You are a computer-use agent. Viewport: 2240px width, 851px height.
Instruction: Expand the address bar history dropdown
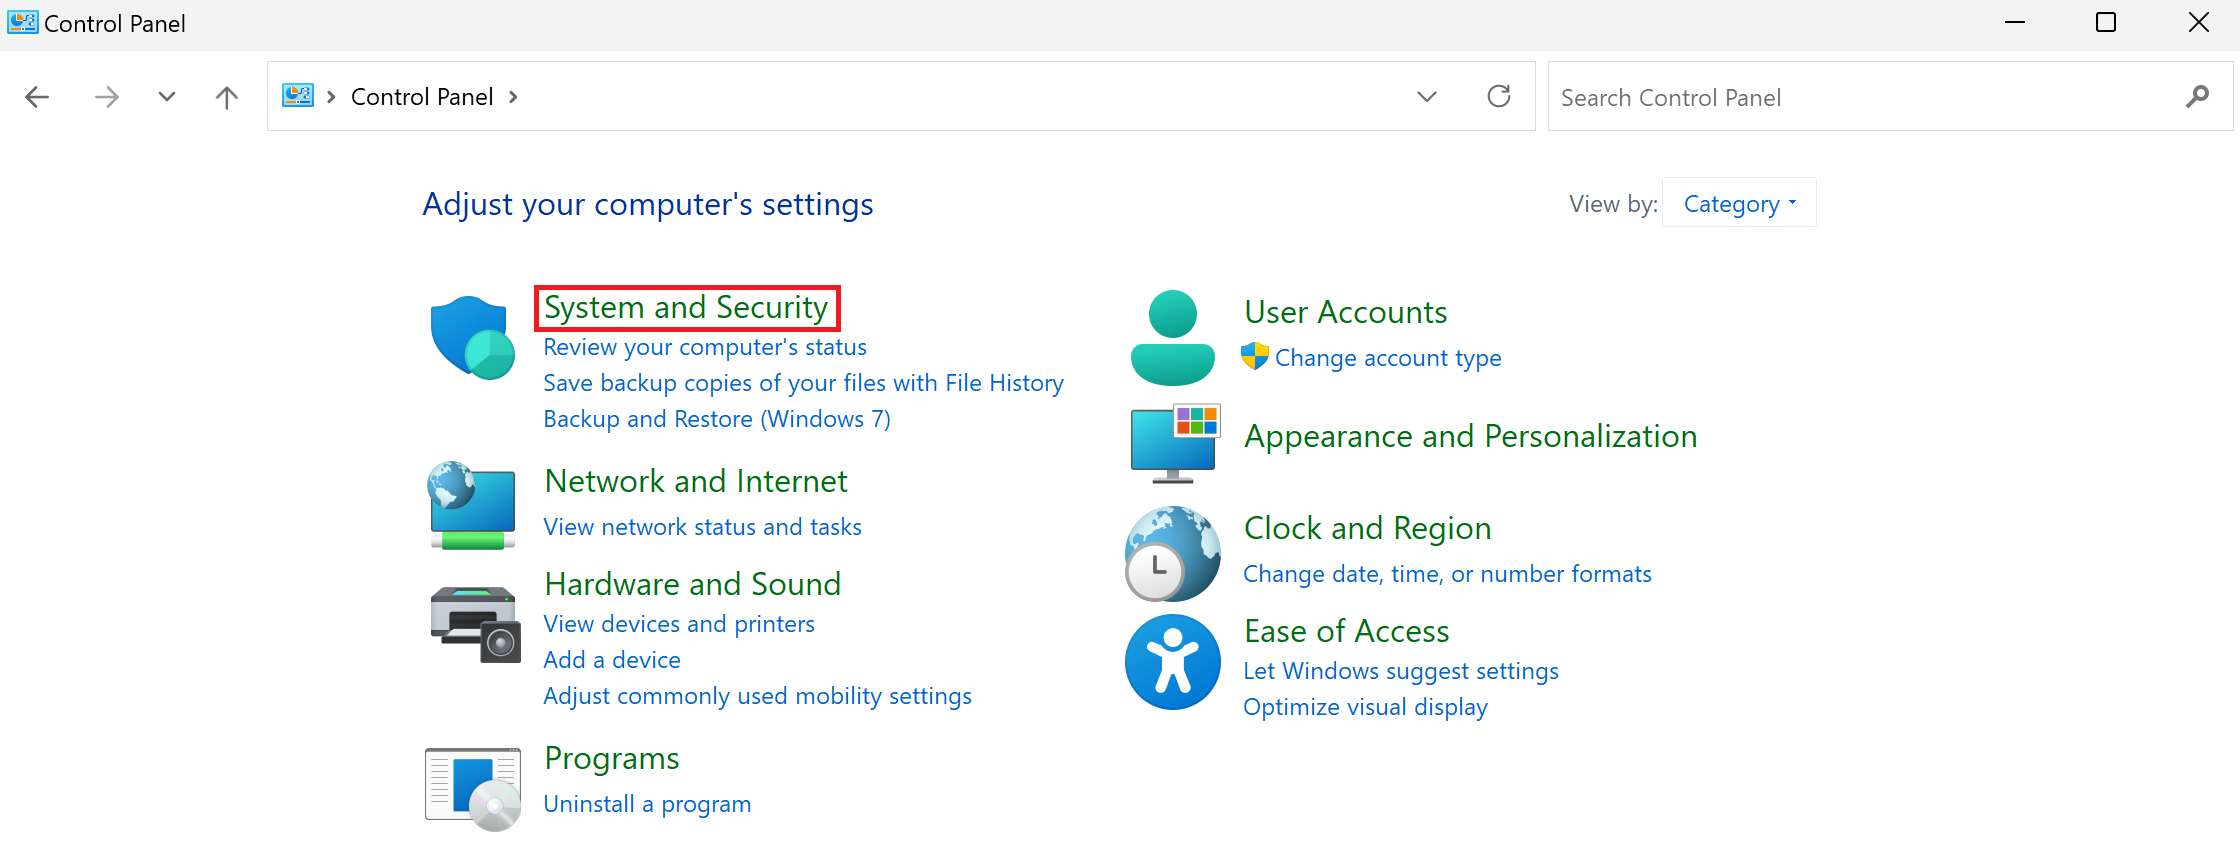(1427, 97)
